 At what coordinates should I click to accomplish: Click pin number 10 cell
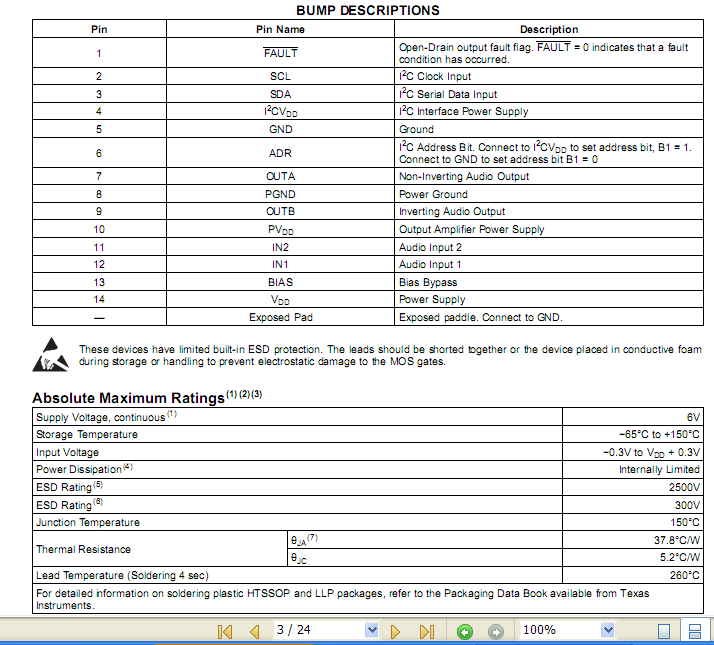coord(99,230)
